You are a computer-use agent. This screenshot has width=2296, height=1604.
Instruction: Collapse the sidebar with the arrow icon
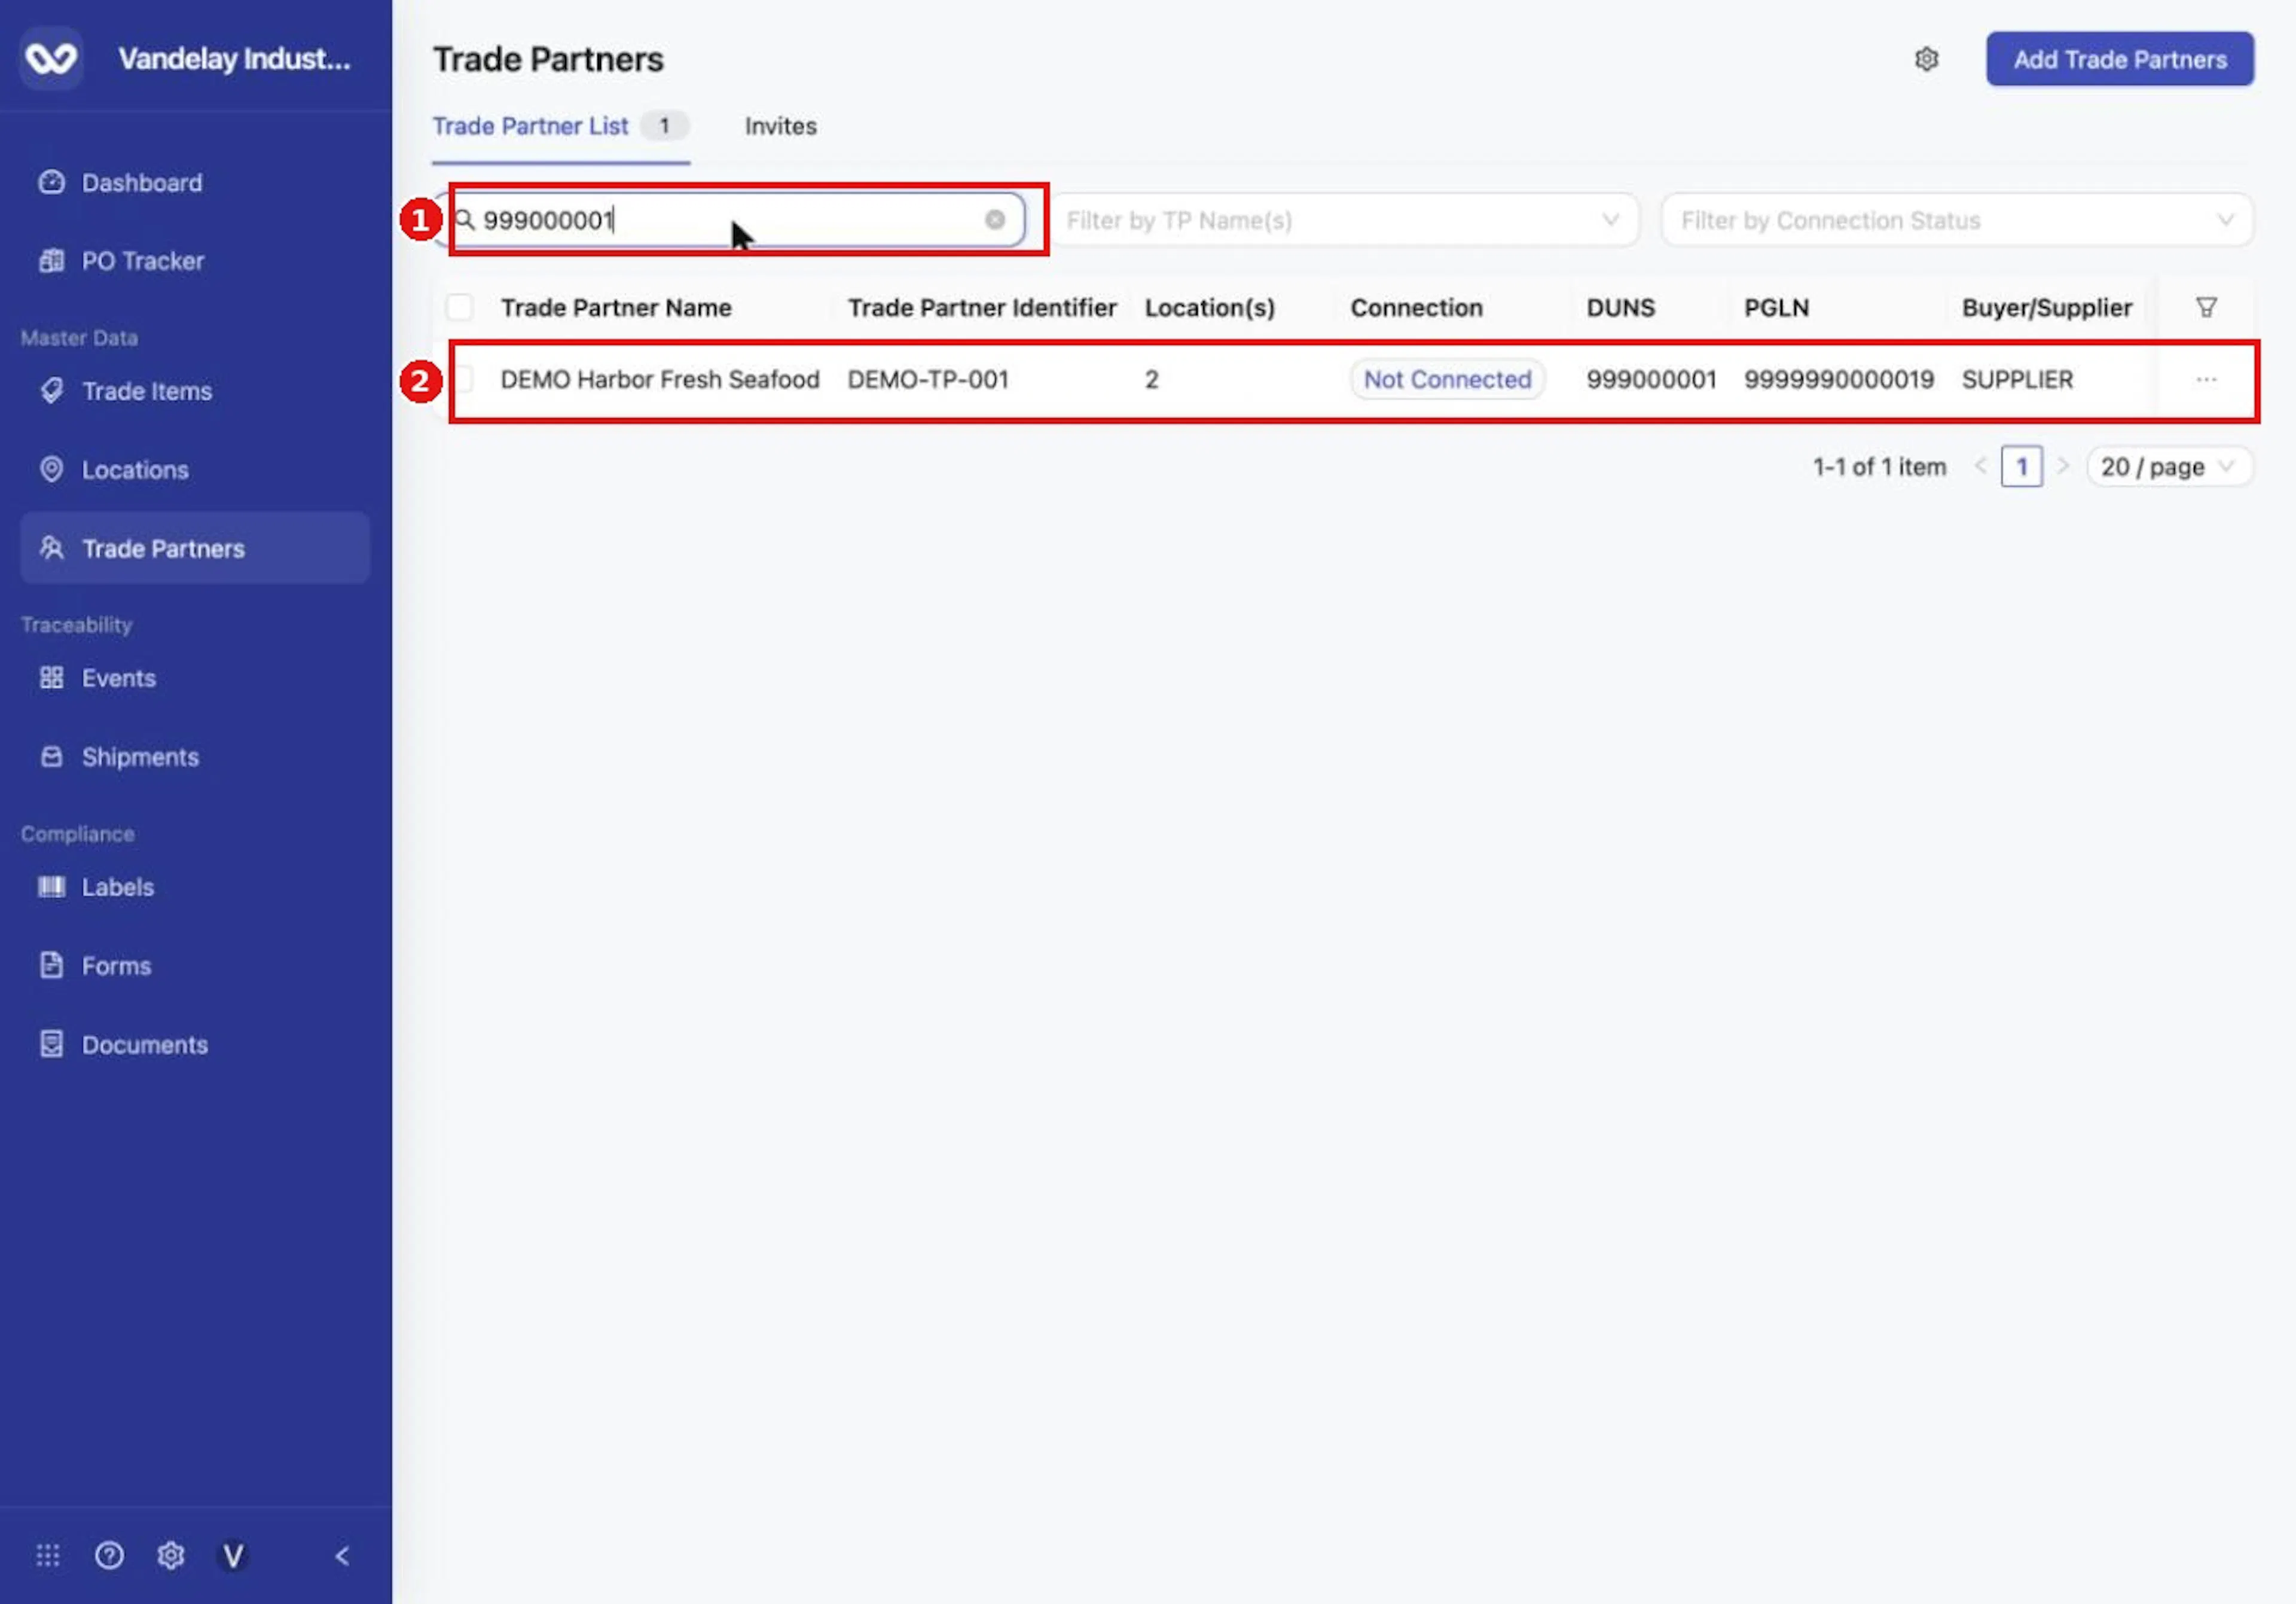342,1555
